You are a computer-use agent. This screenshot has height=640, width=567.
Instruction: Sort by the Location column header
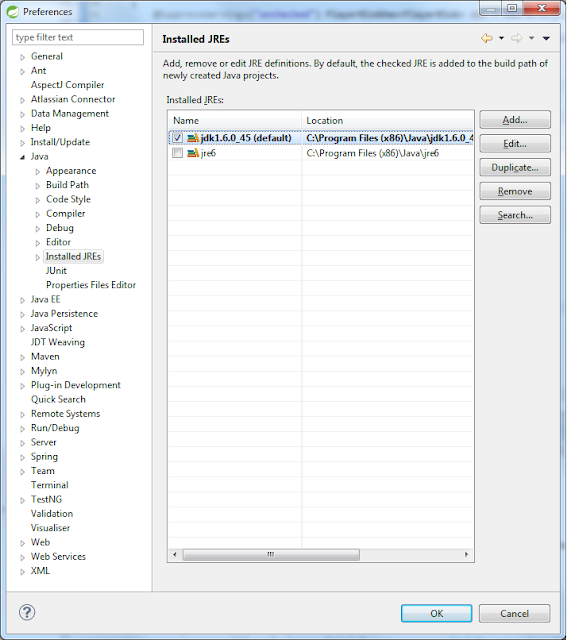pyautogui.click(x=387, y=120)
